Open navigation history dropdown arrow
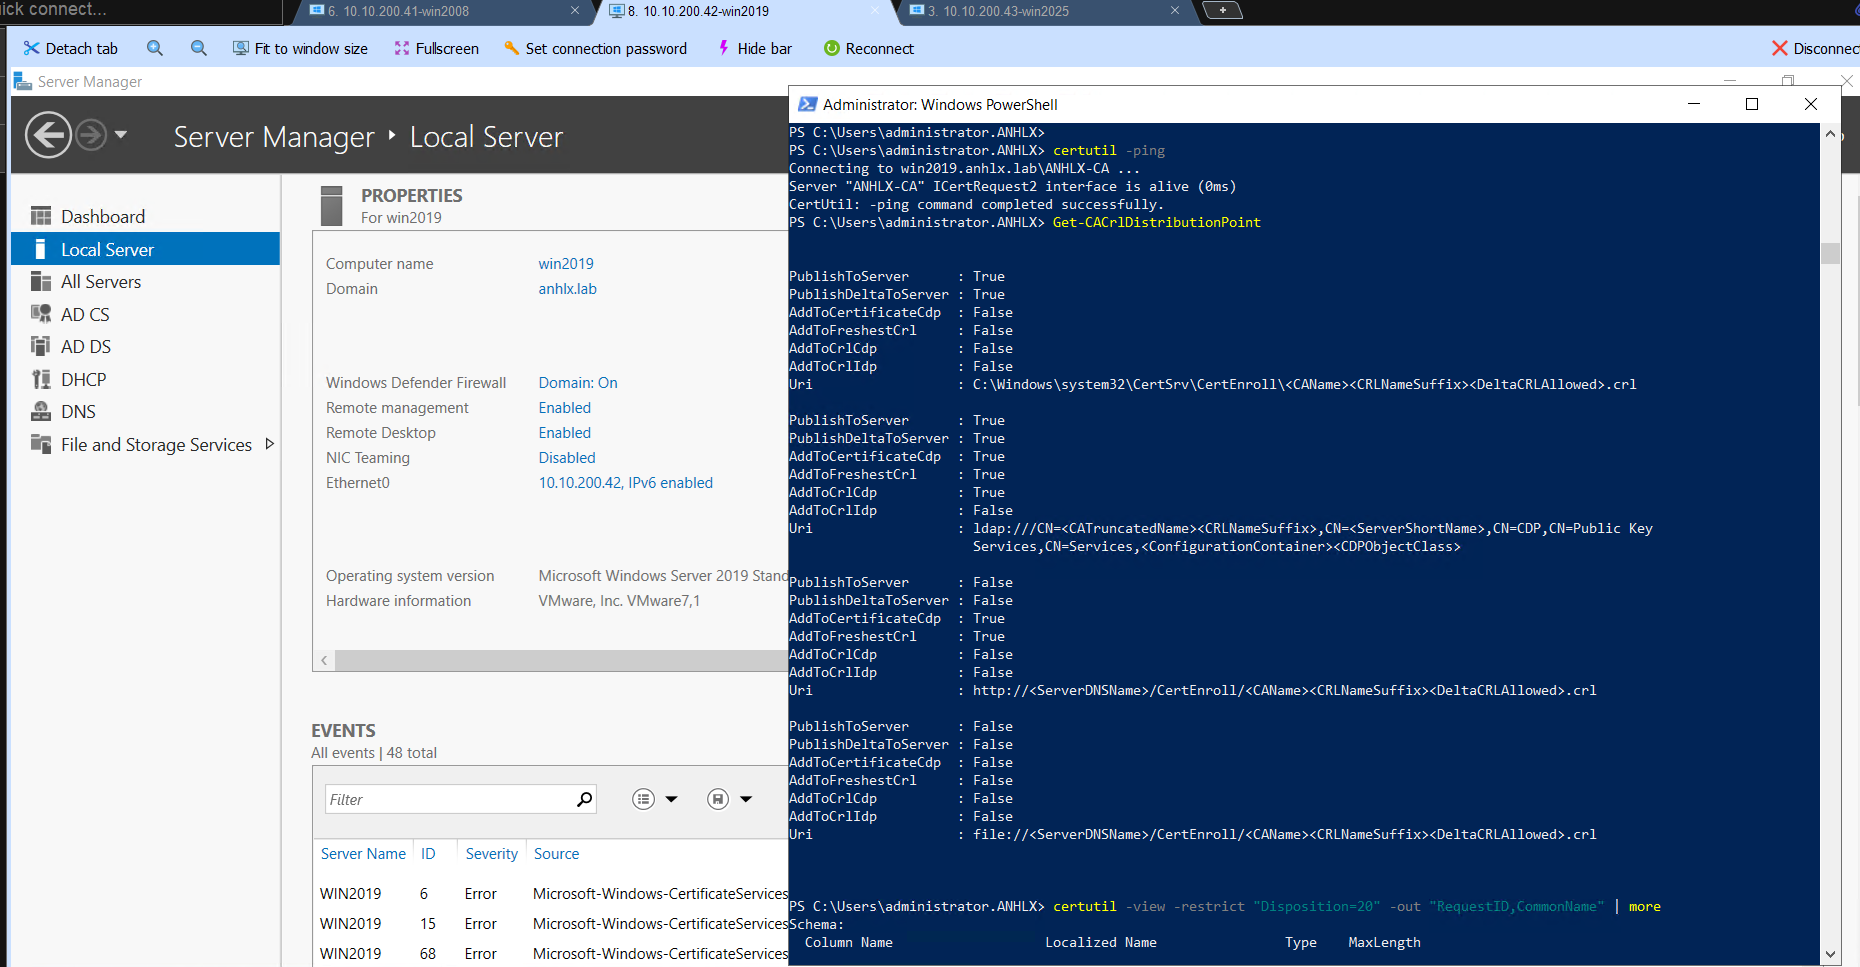This screenshot has width=1860, height=967. point(121,134)
